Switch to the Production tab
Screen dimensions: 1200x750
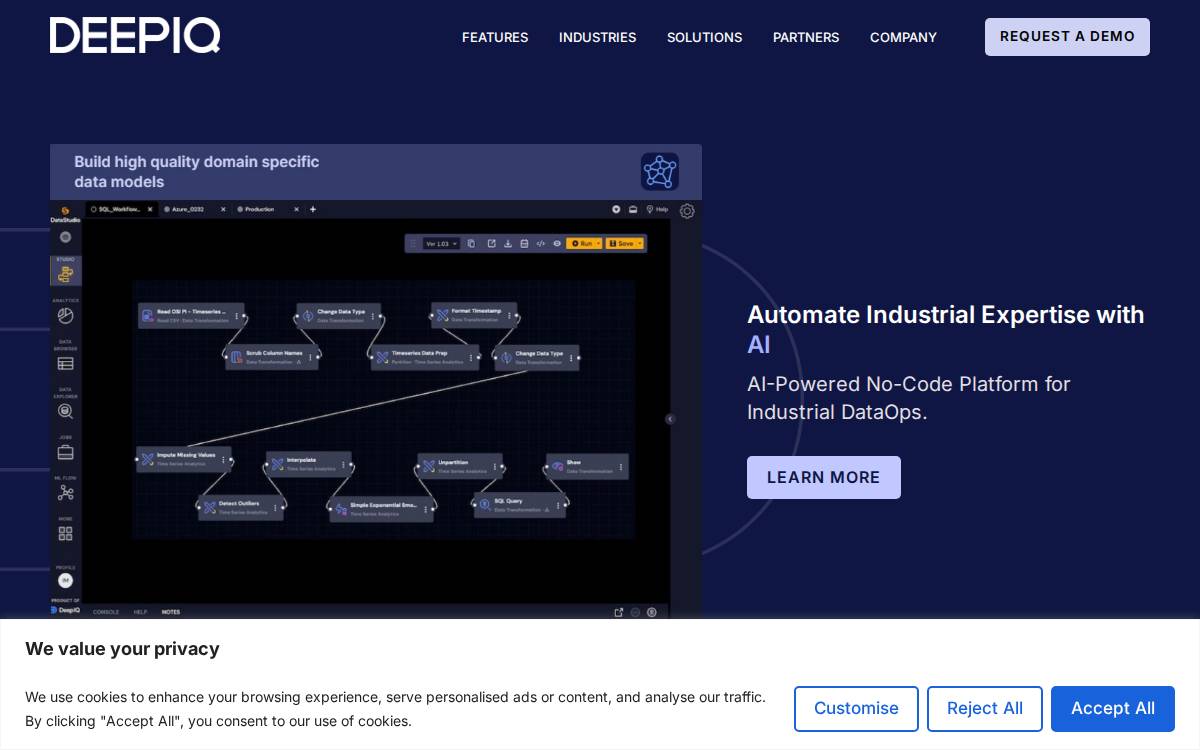pyautogui.click(x=258, y=209)
